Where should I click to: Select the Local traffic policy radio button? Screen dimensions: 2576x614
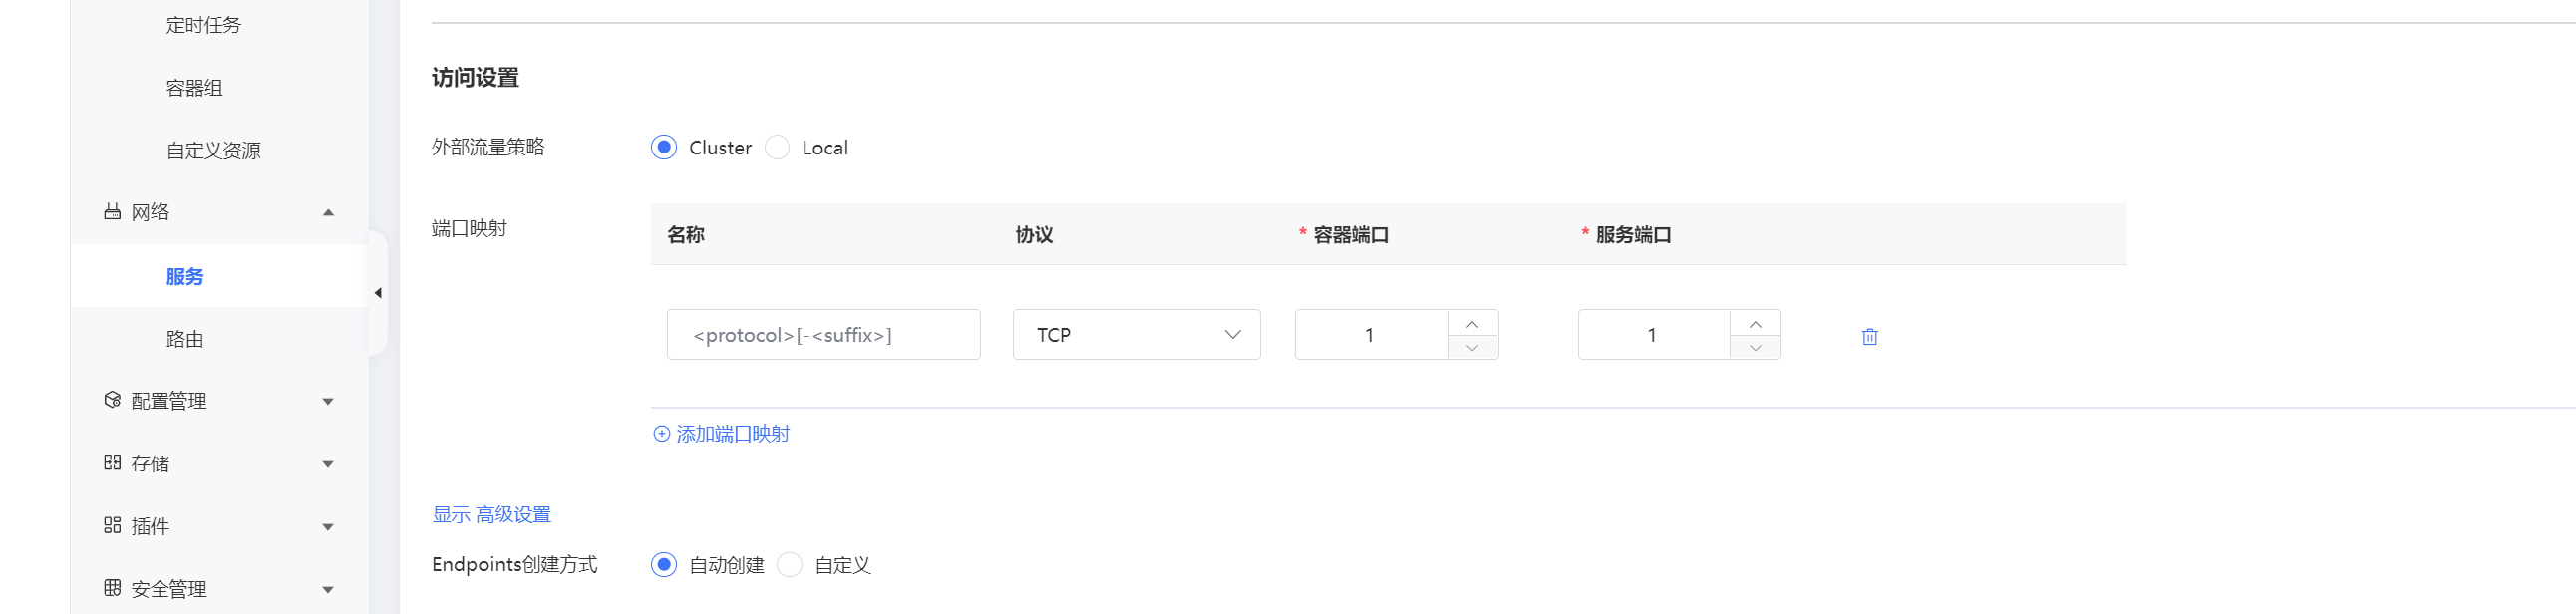[x=777, y=147]
